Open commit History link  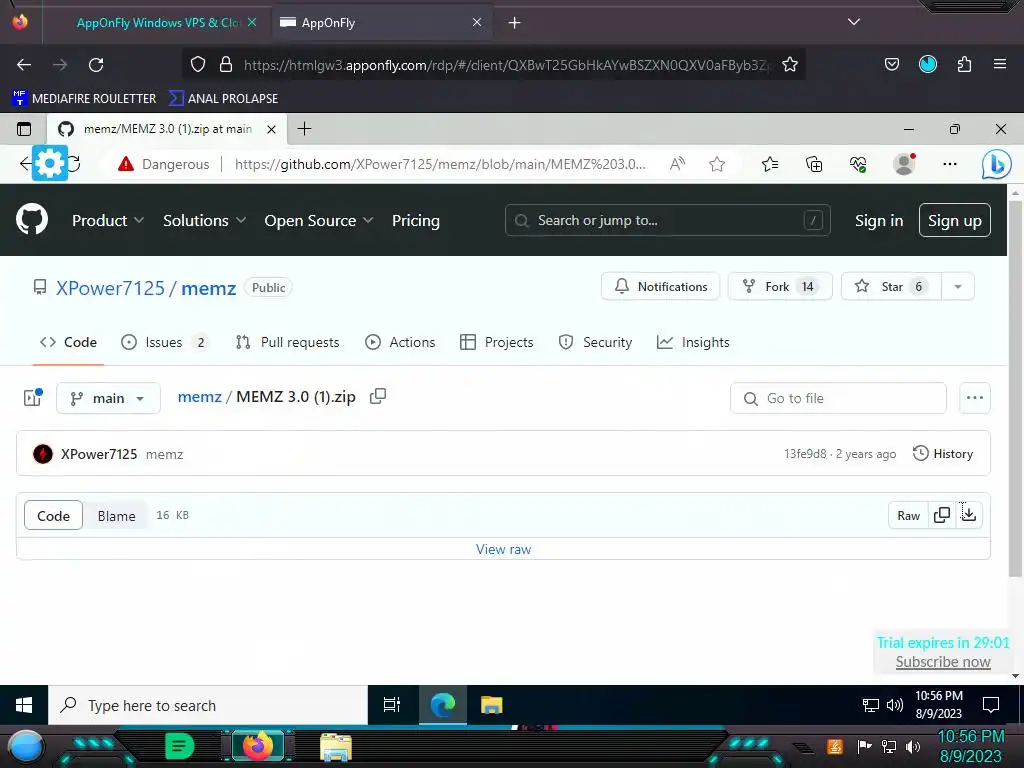[x=943, y=453]
